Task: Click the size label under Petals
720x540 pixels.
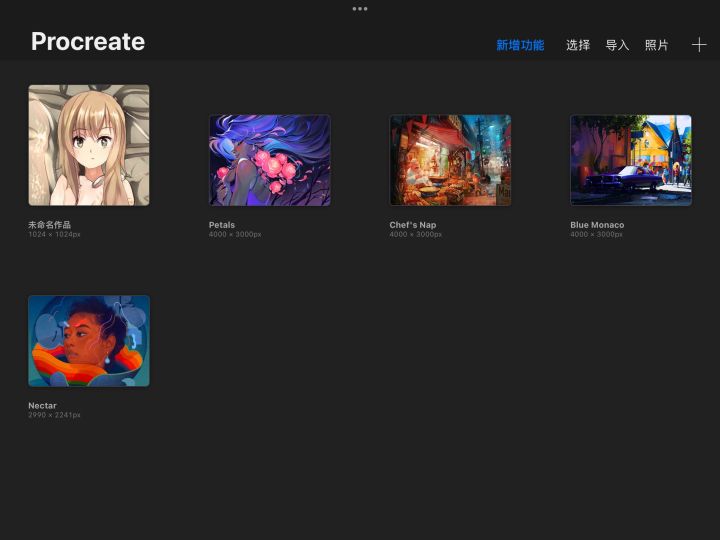Action: pos(235,234)
